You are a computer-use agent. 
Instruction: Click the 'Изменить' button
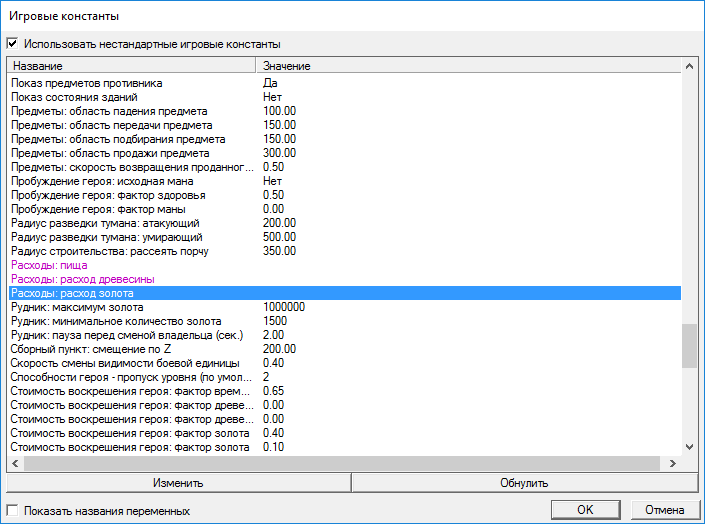pyautogui.click(x=178, y=483)
